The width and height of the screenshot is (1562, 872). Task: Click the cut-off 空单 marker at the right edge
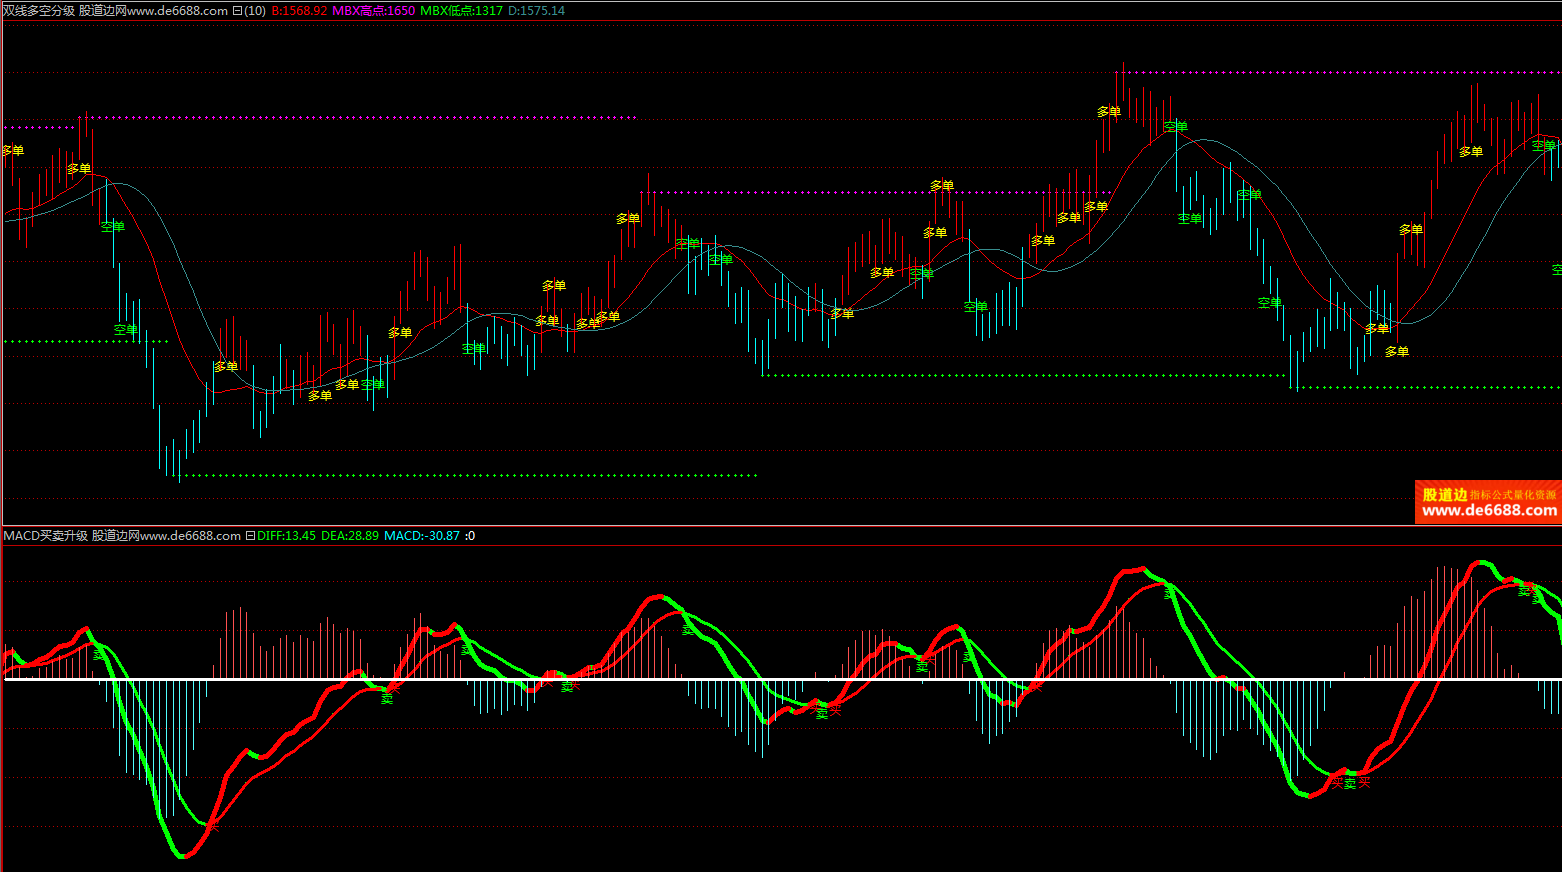pos(1556,270)
